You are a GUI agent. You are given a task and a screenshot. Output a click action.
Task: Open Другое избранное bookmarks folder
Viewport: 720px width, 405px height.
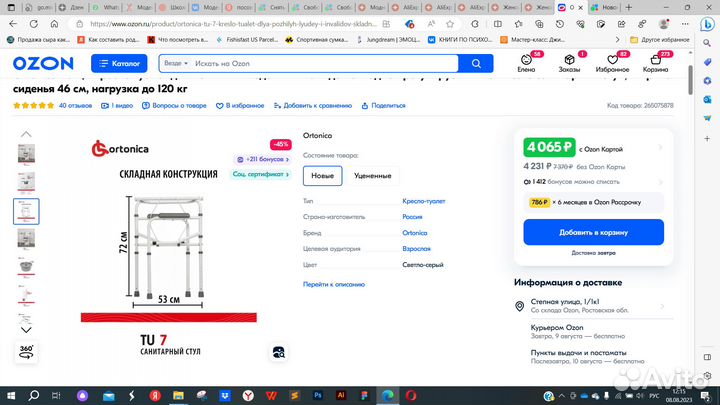(660, 40)
